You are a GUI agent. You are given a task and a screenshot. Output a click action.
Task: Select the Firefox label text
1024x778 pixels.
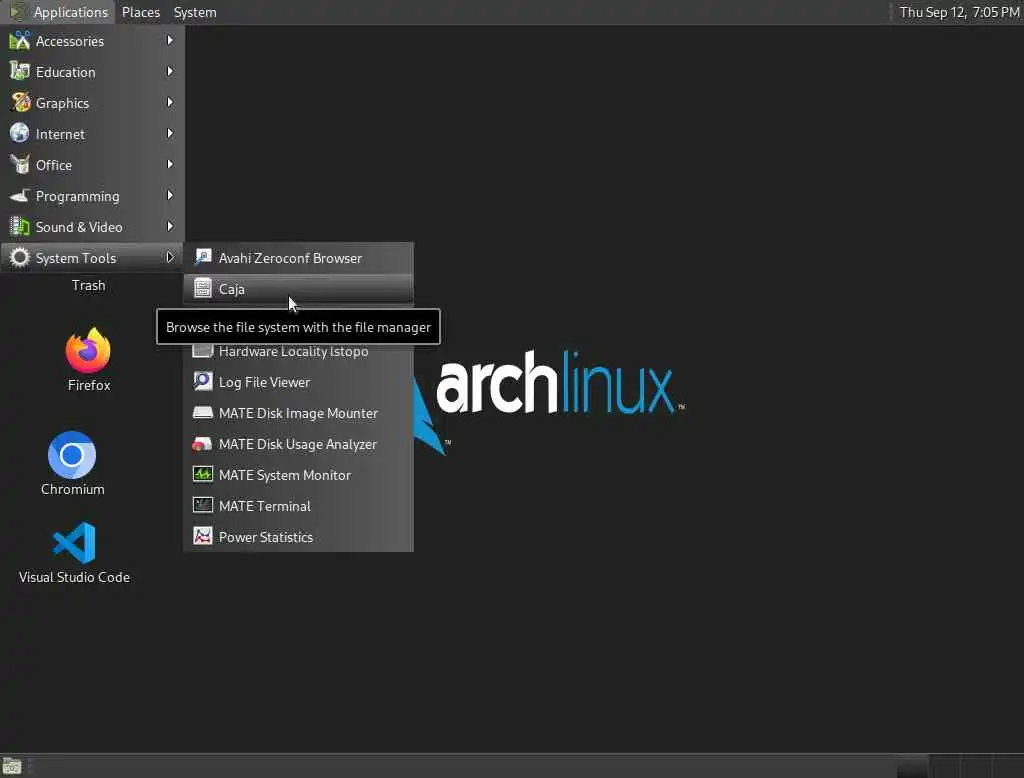[89, 385]
